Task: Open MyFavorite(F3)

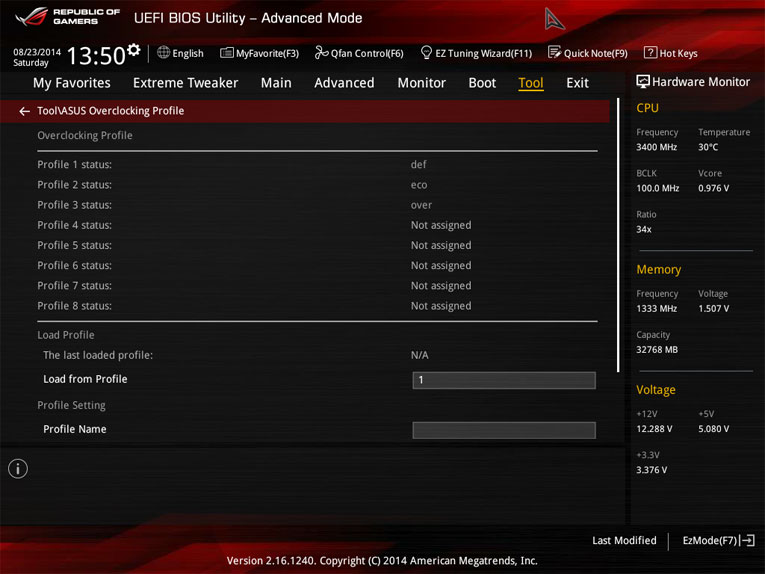Action: (260, 53)
